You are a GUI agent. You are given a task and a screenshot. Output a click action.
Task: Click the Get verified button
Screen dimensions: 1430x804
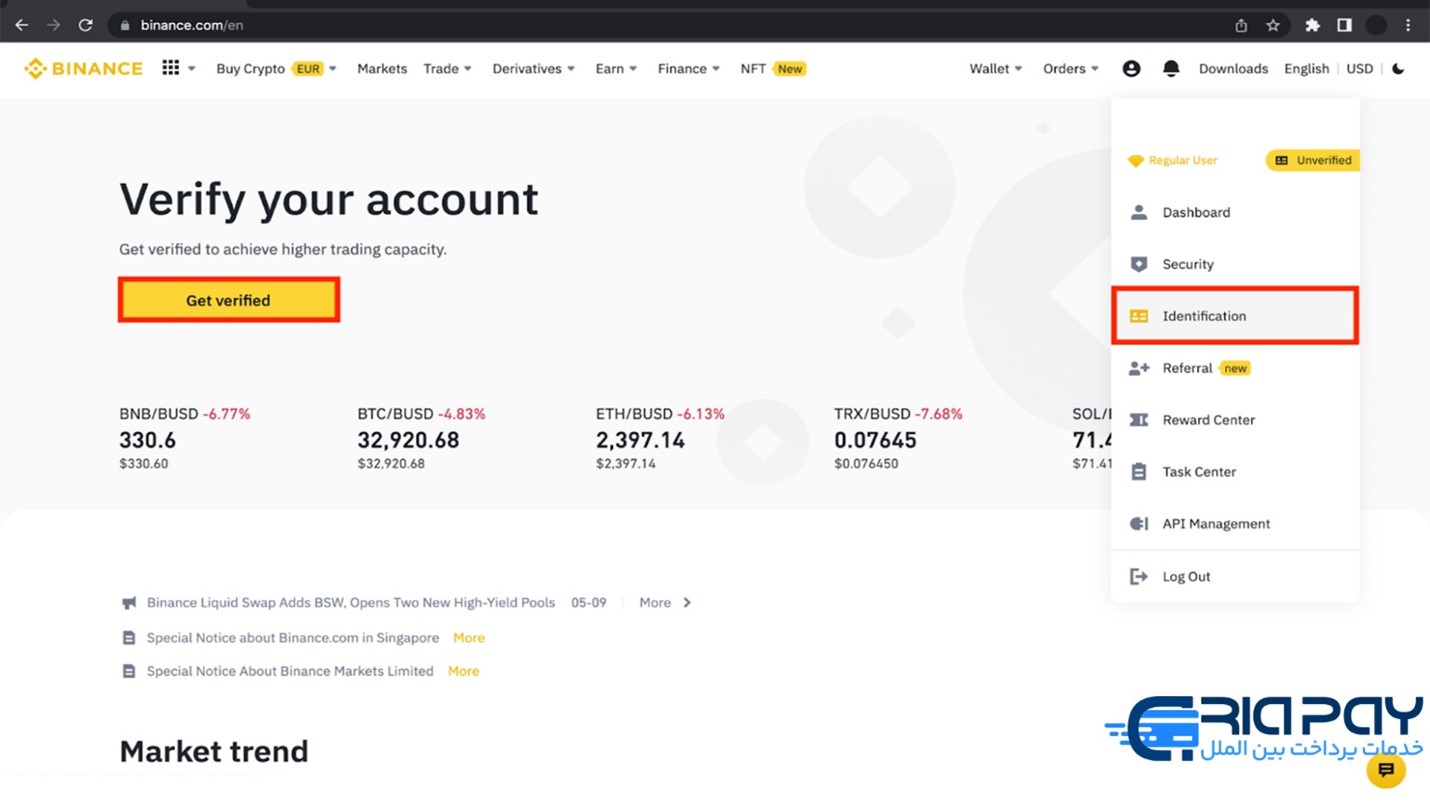[x=228, y=300]
